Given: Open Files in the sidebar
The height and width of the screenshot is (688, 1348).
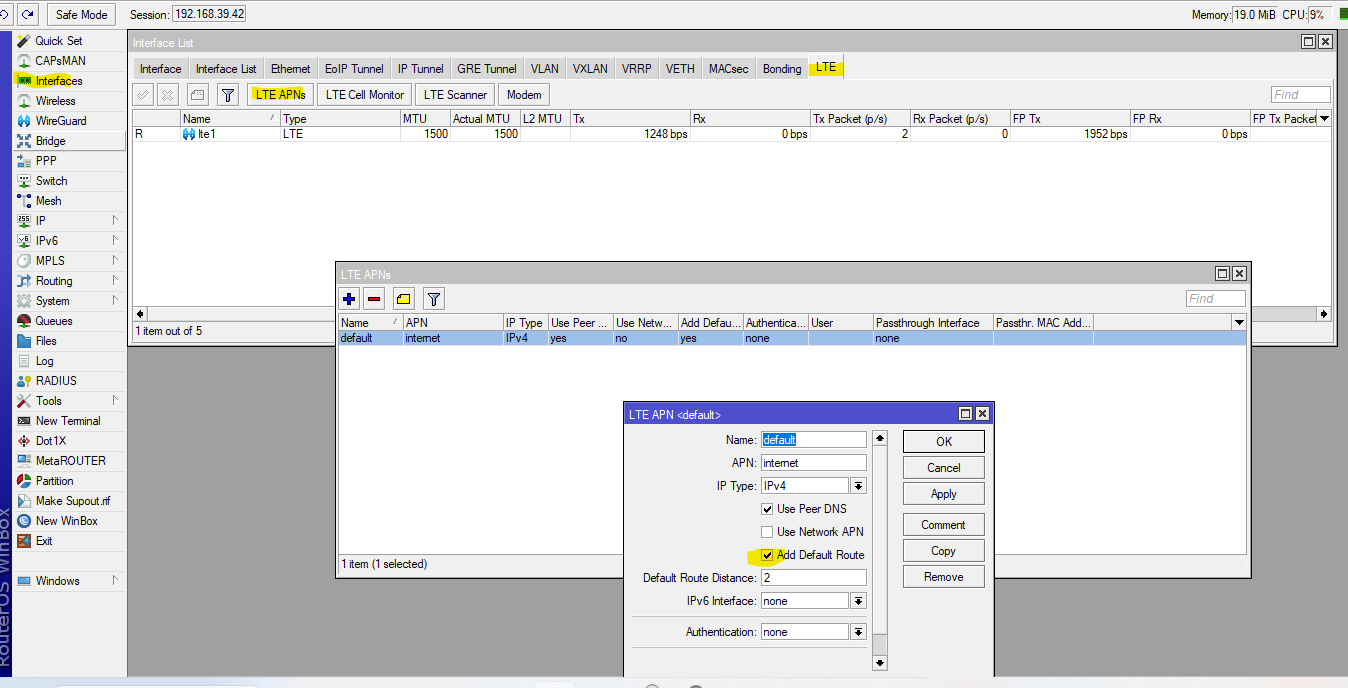Looking at the screenshot, I should click(46, 341).
